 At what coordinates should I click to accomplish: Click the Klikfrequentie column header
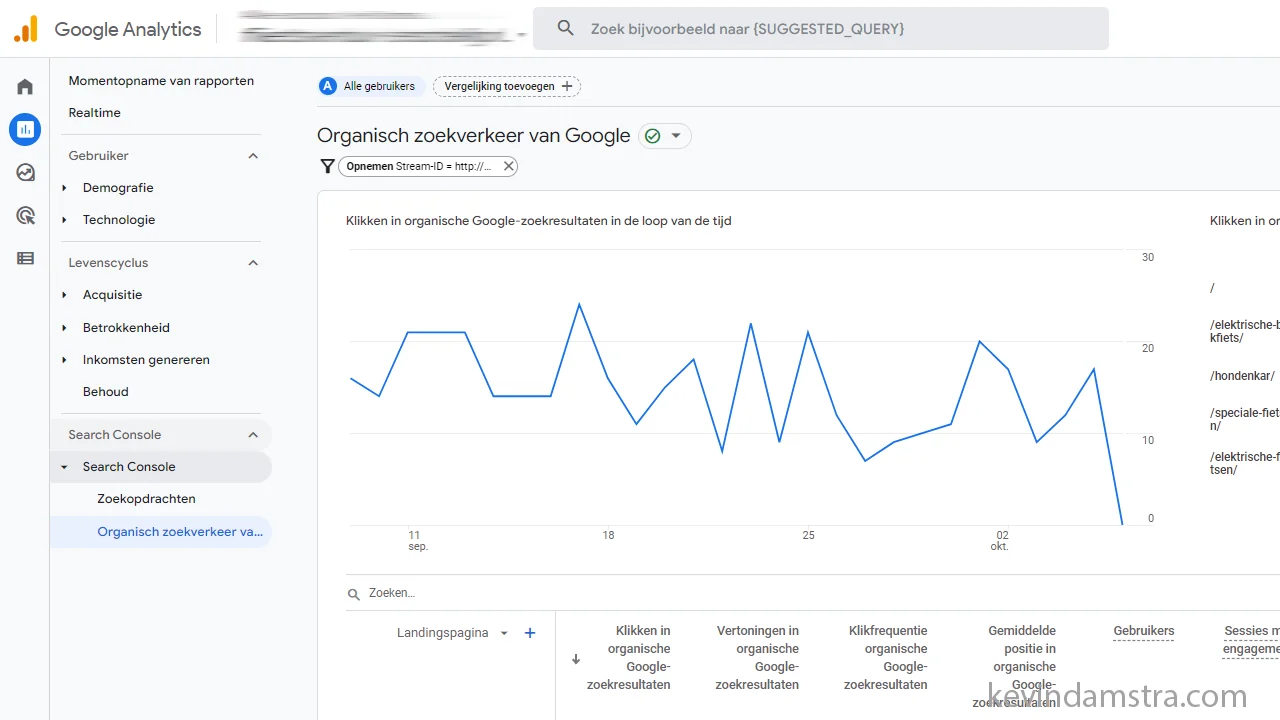885,658
